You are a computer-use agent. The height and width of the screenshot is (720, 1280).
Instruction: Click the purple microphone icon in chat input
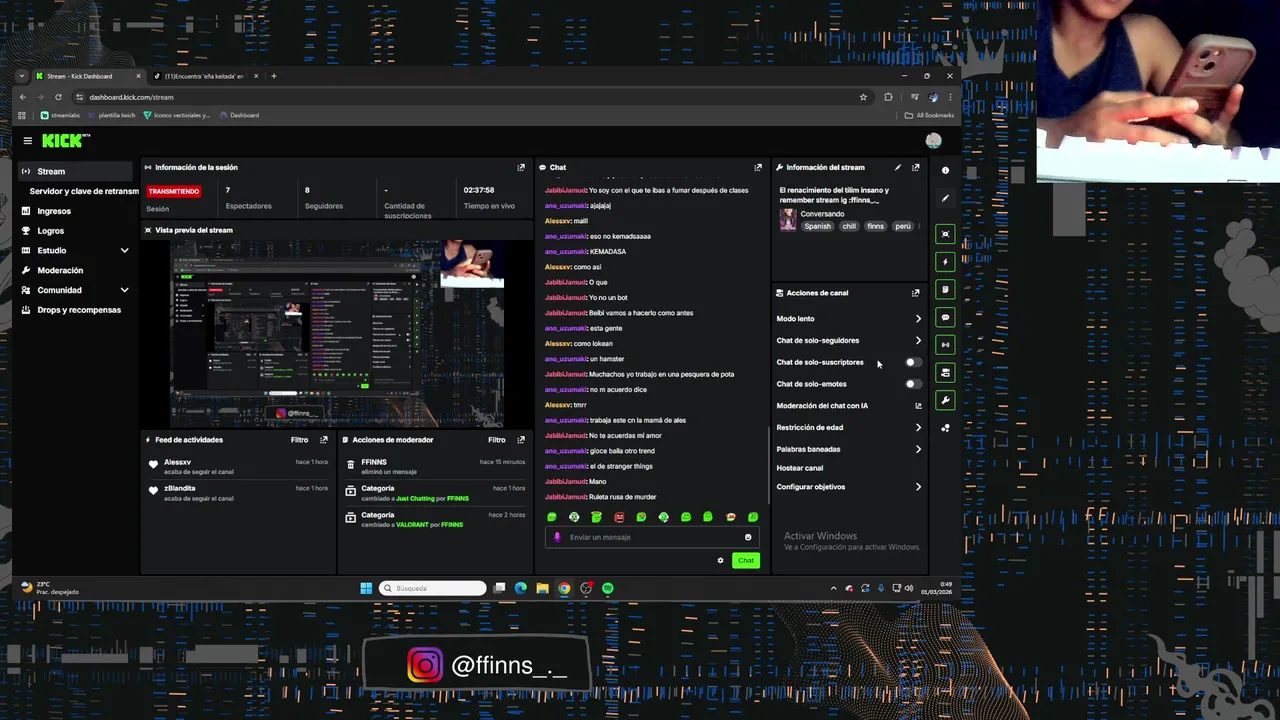(x=557, y=537)
